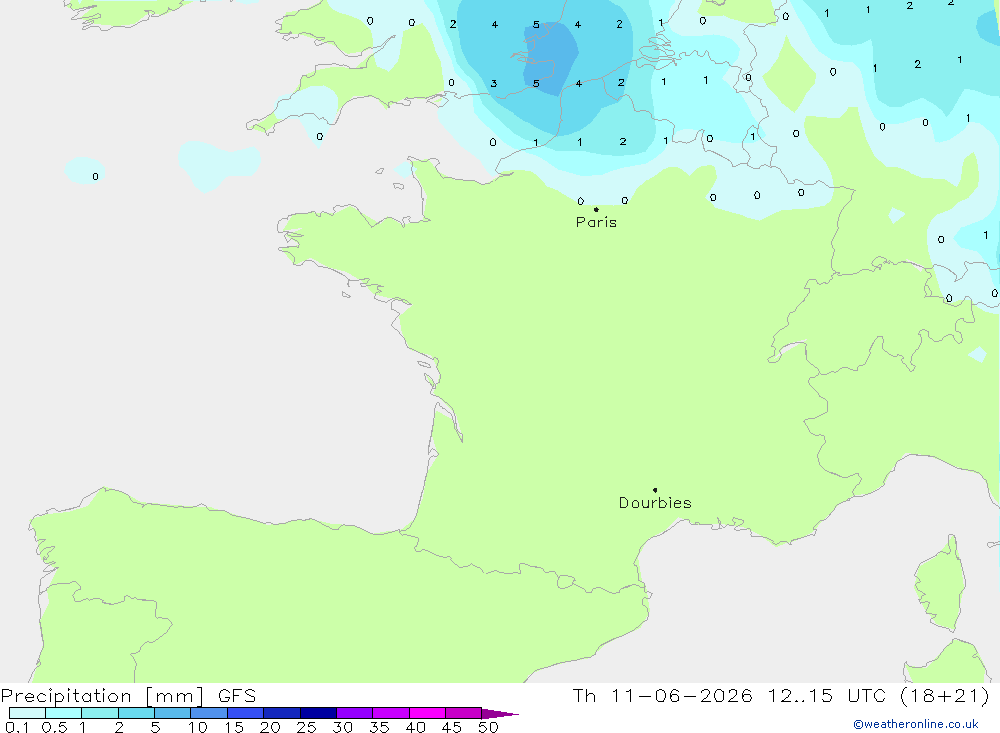The height and width of the screenshot is (733, 1000).
Task: Click the Dourbies location label
Action: [655, 503]
